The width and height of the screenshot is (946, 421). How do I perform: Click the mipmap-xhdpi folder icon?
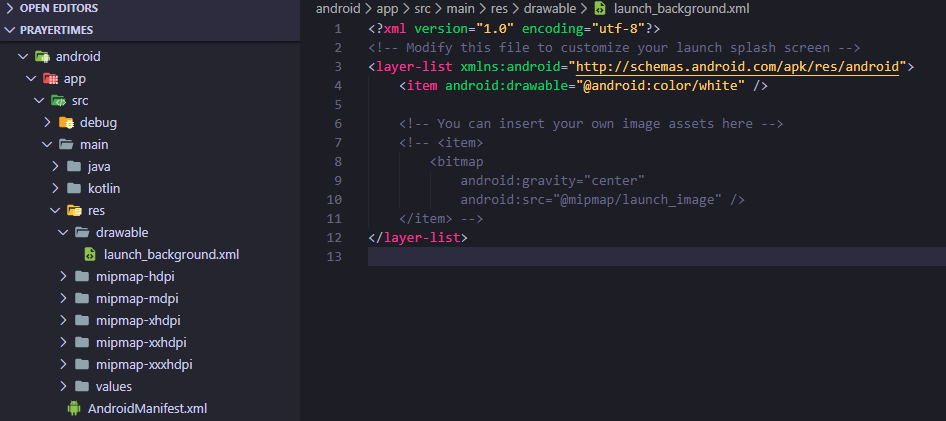pyautogui.click(x=82, y=320)
